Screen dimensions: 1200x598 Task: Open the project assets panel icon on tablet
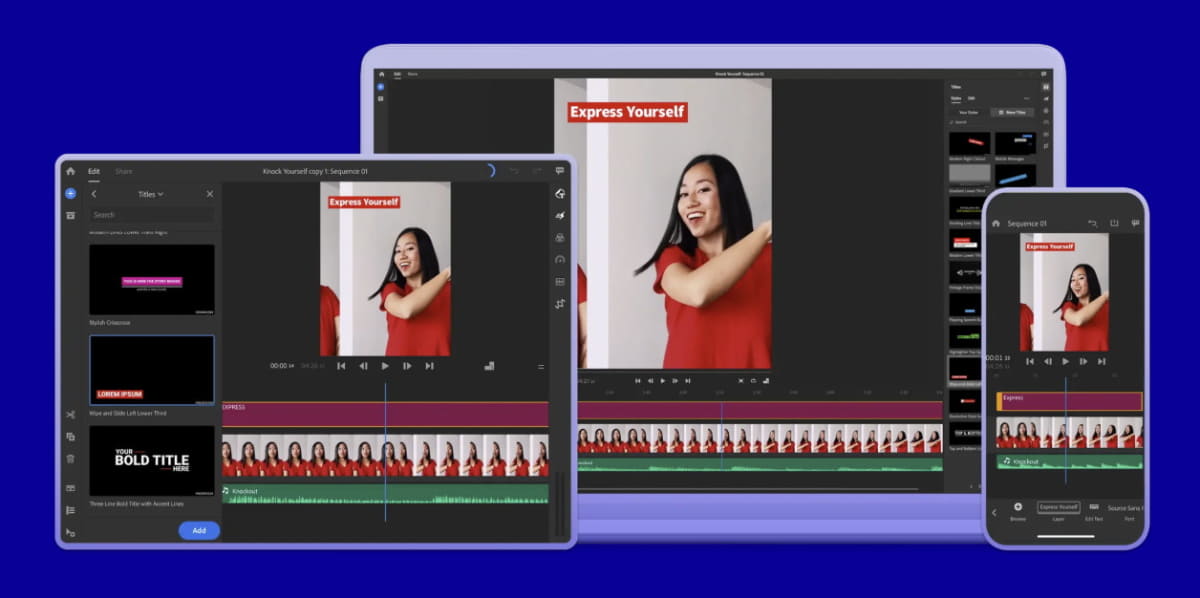[x=70, y=215]
